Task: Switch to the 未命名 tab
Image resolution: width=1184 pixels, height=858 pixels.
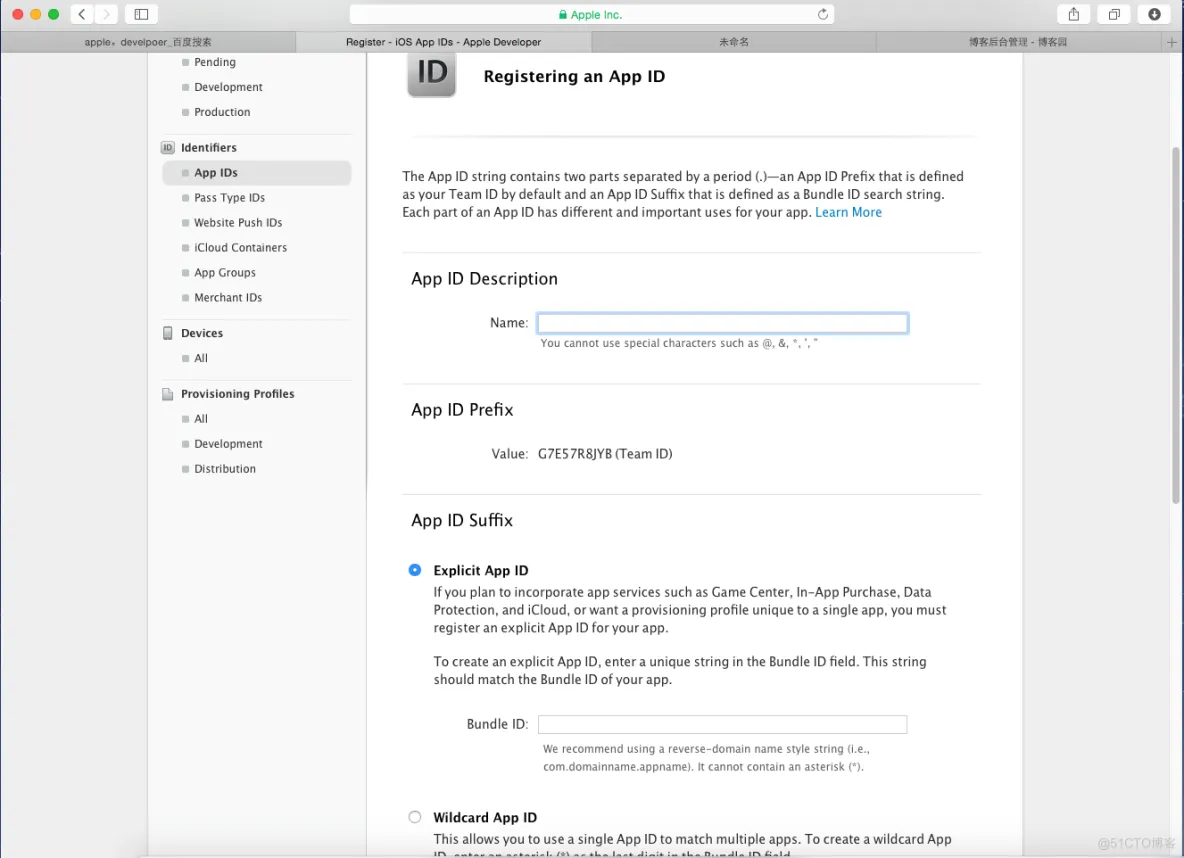Action: [734, 42]
